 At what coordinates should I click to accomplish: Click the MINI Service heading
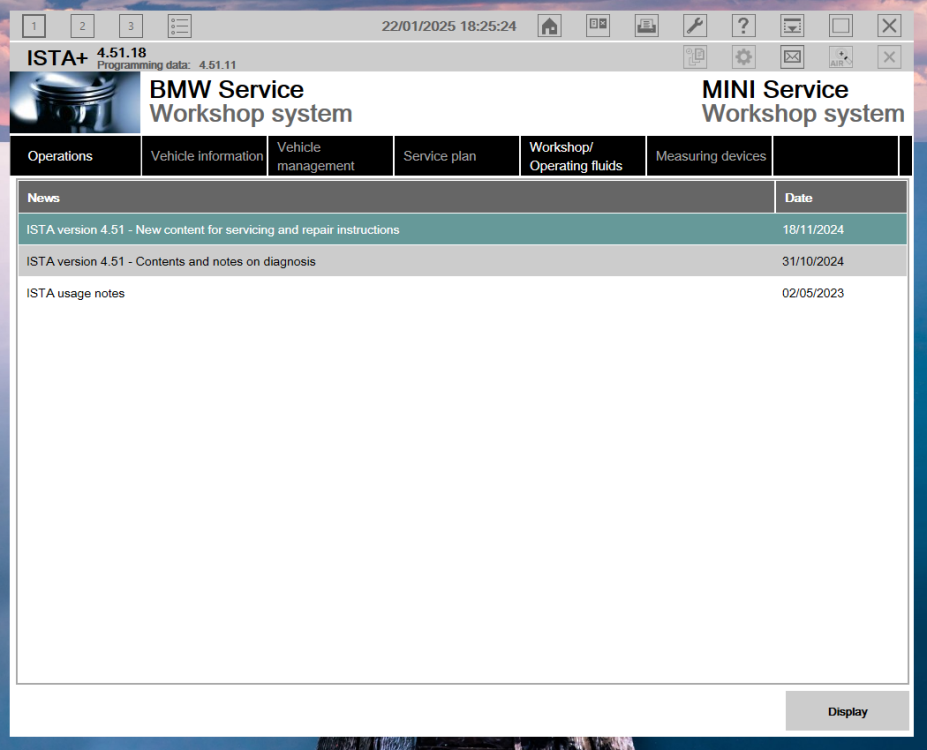pos(775,90)
